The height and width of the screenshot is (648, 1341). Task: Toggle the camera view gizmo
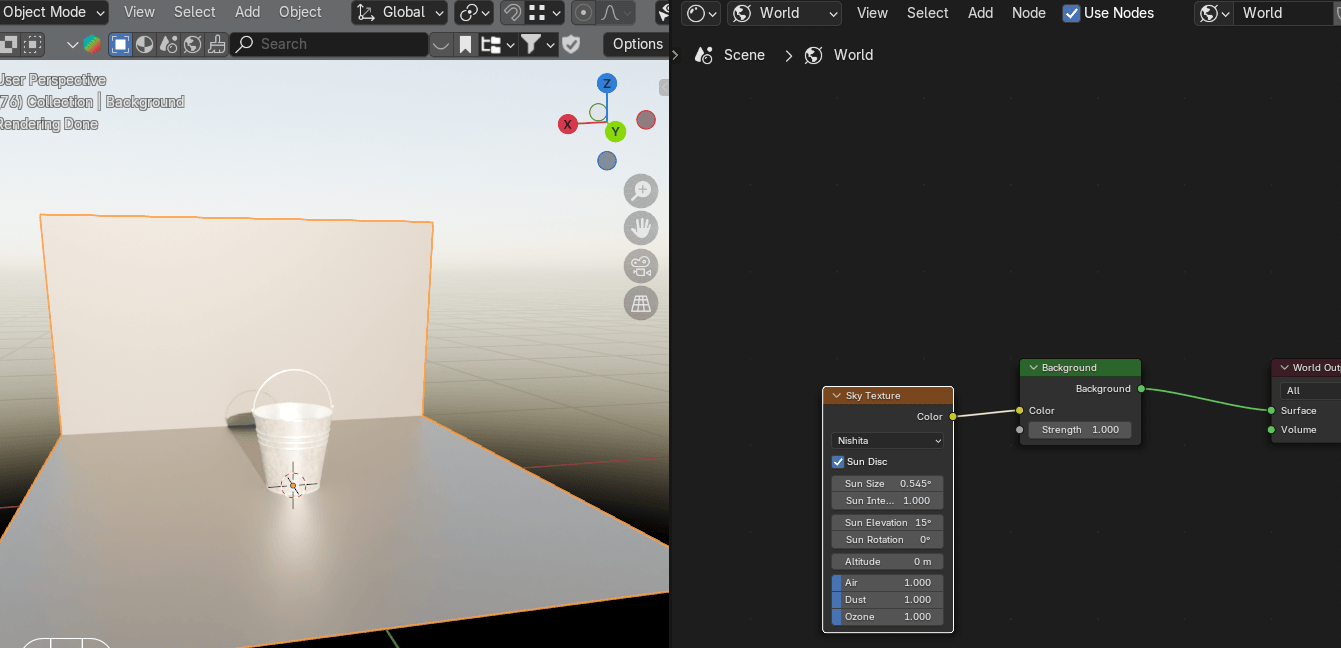coord(641,266)
